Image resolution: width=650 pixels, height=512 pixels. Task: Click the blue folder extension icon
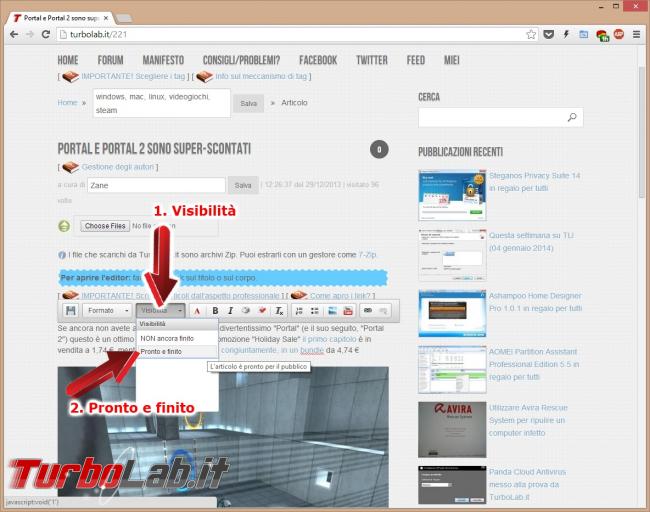pyautogui.click(x=584, y=34)
